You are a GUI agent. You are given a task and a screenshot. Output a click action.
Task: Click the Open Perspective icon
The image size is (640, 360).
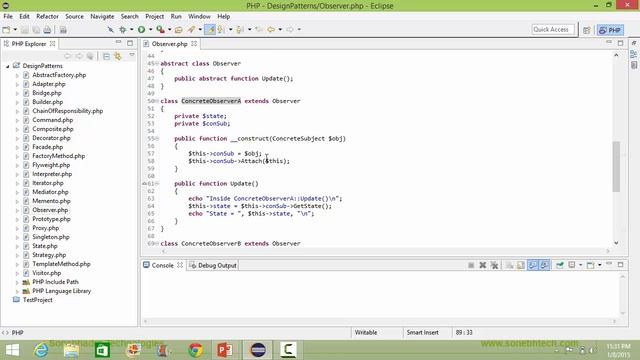coord(587,30)
